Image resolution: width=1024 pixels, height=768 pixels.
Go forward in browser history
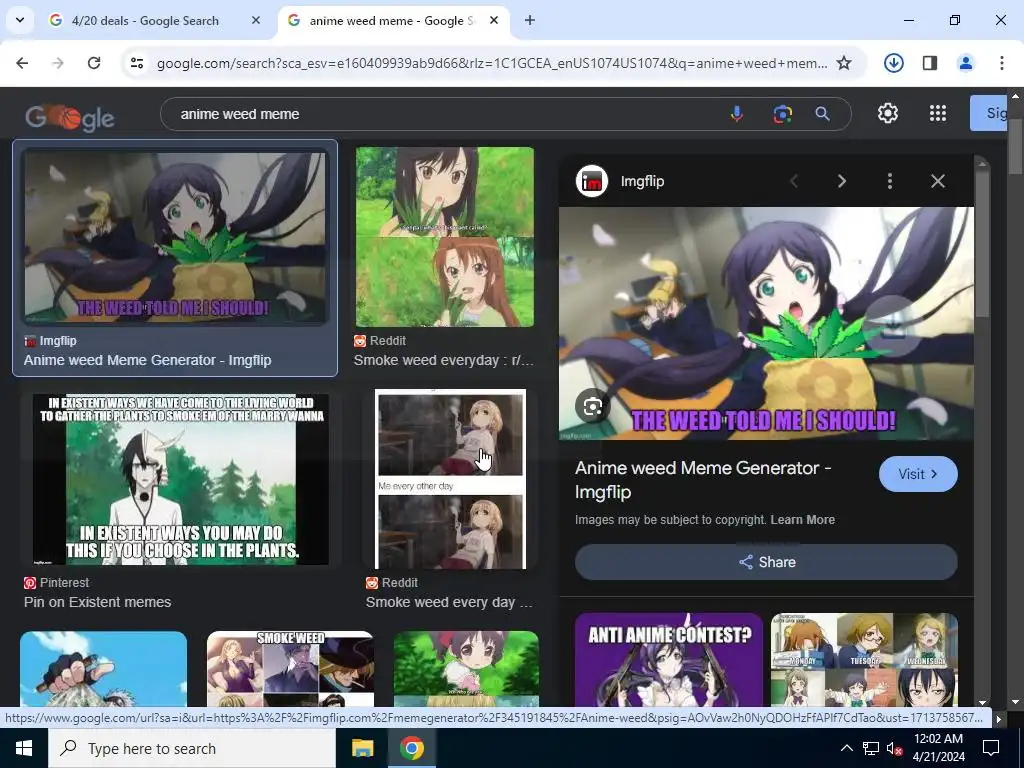pyautogui.click(x=58, y=63)
